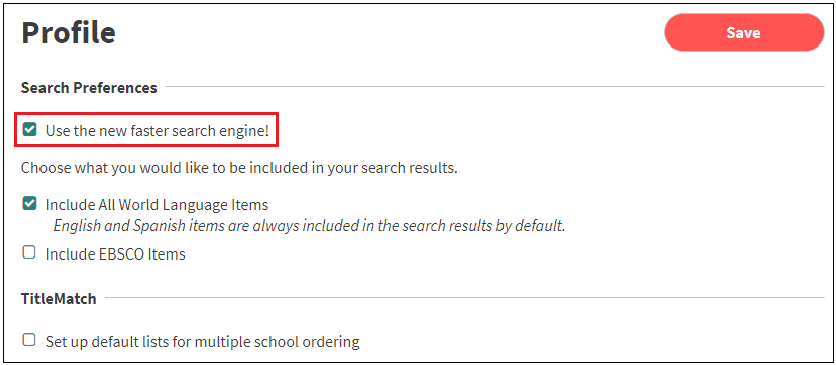Select the 'Include All World Language Items' label
This screenshot has height=365, width=836.
click(x=157, y=205)
